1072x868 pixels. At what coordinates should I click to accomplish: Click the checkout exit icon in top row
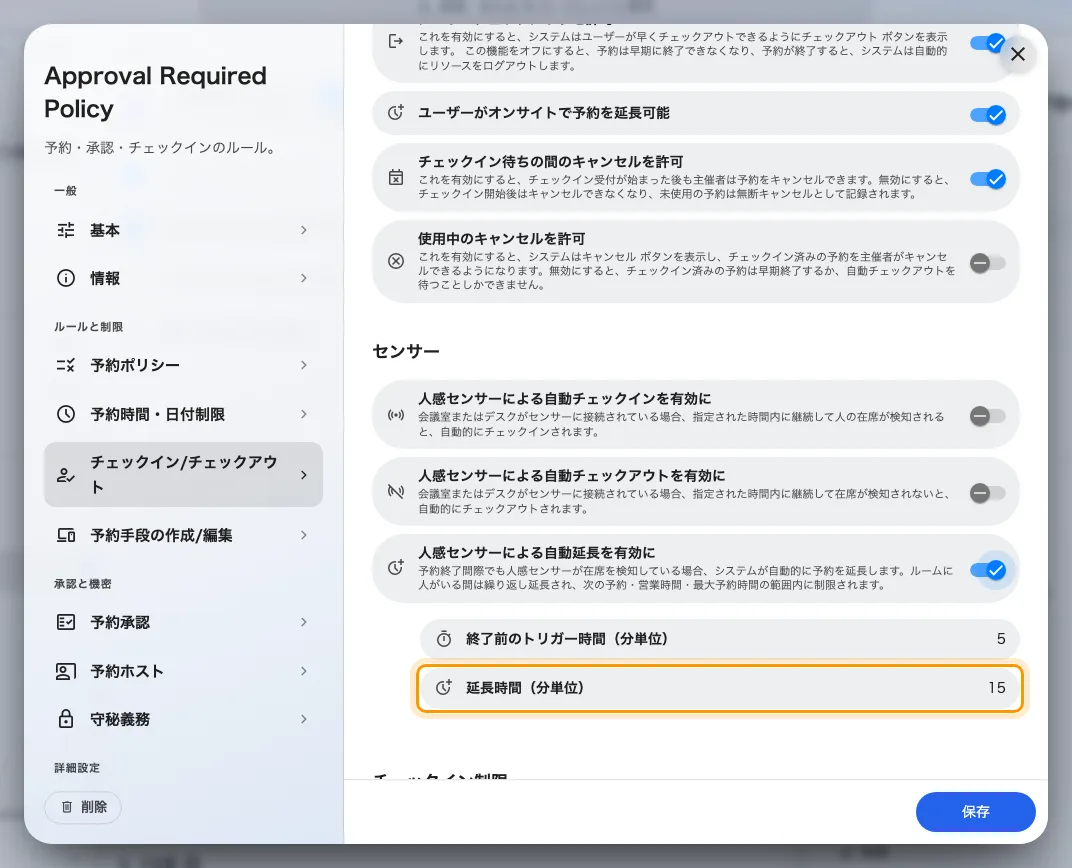pos(396,42)
